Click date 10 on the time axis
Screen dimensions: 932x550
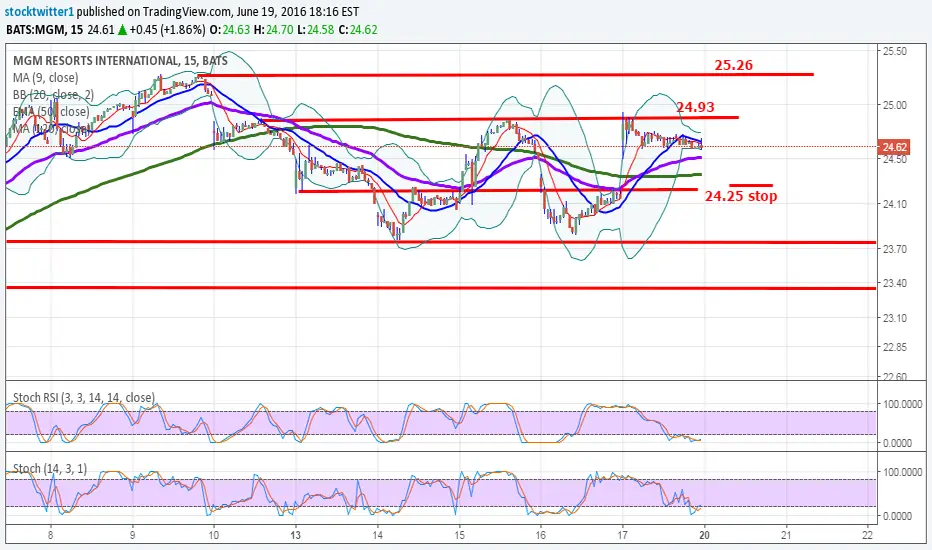coord(213,535)
